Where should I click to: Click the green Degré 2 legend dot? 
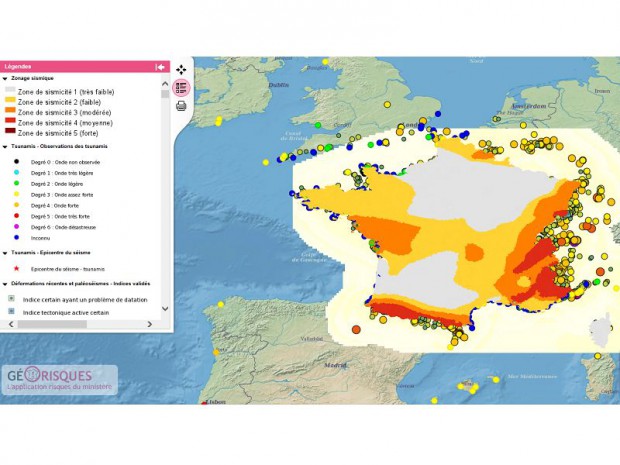click(16, 183)
